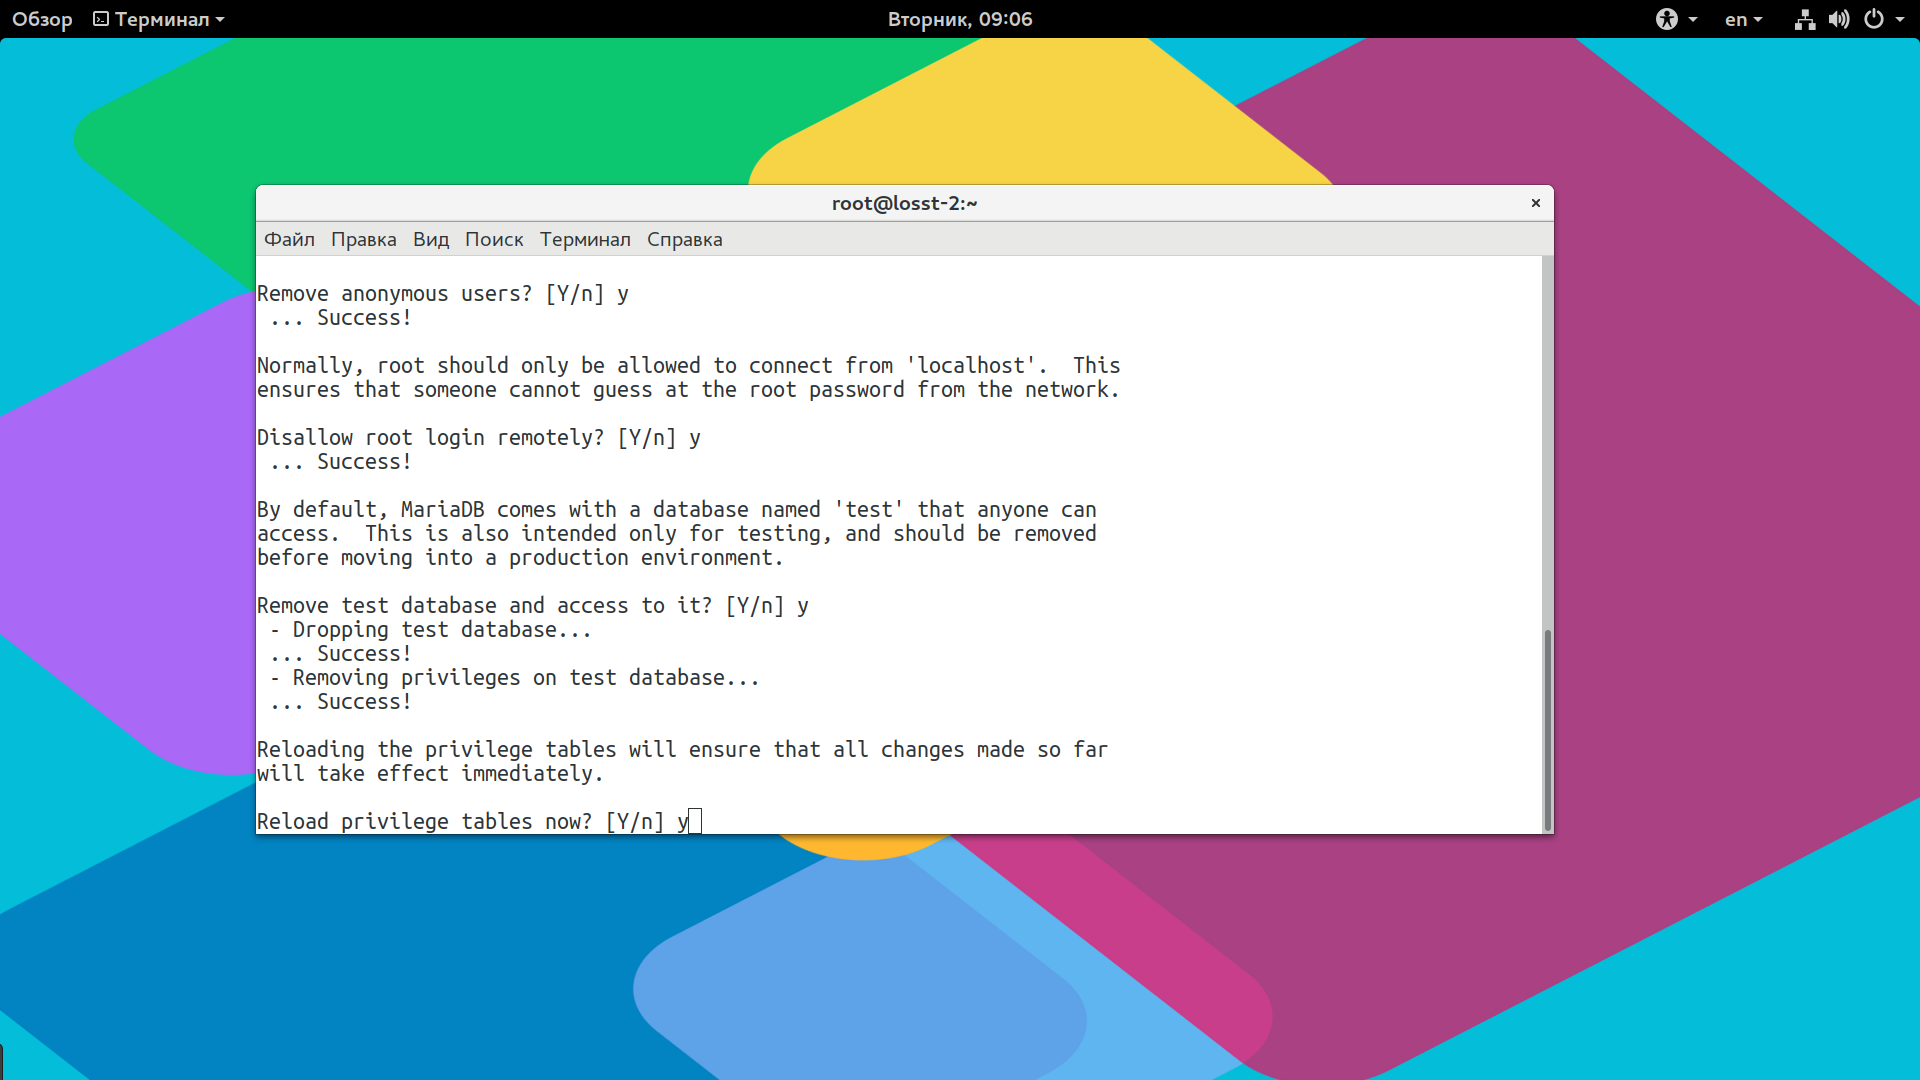Click the power icon

click(1874, 19)
